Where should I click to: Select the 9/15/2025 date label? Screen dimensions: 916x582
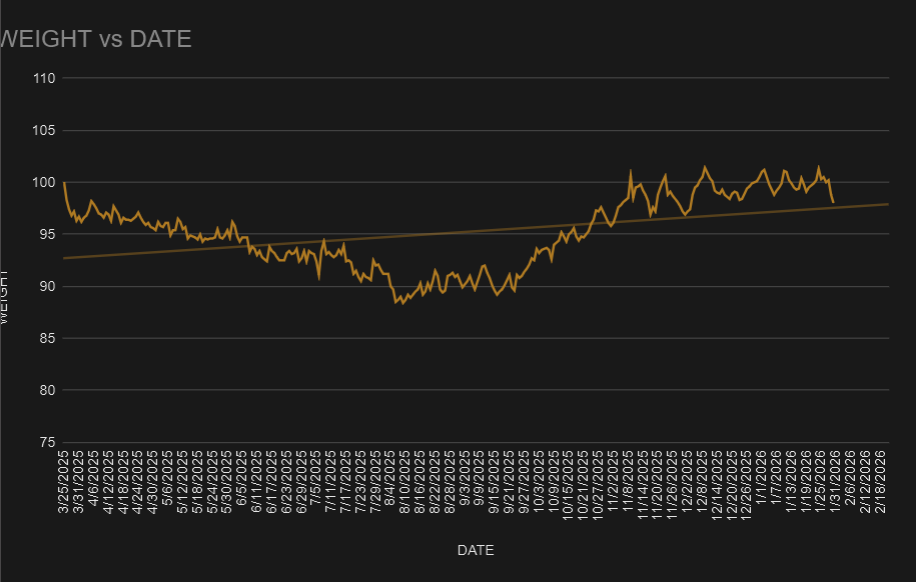tap(494, 481)
